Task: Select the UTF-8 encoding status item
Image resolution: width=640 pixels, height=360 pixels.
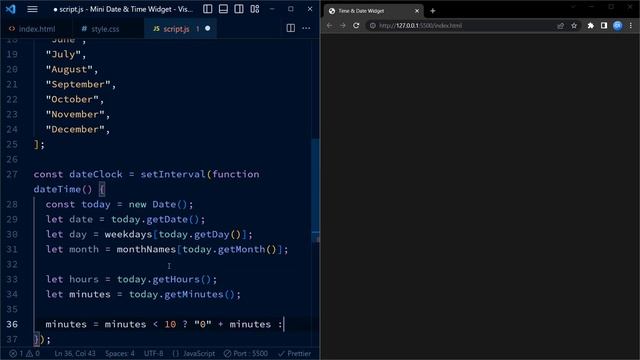Action: click(153, 353)
